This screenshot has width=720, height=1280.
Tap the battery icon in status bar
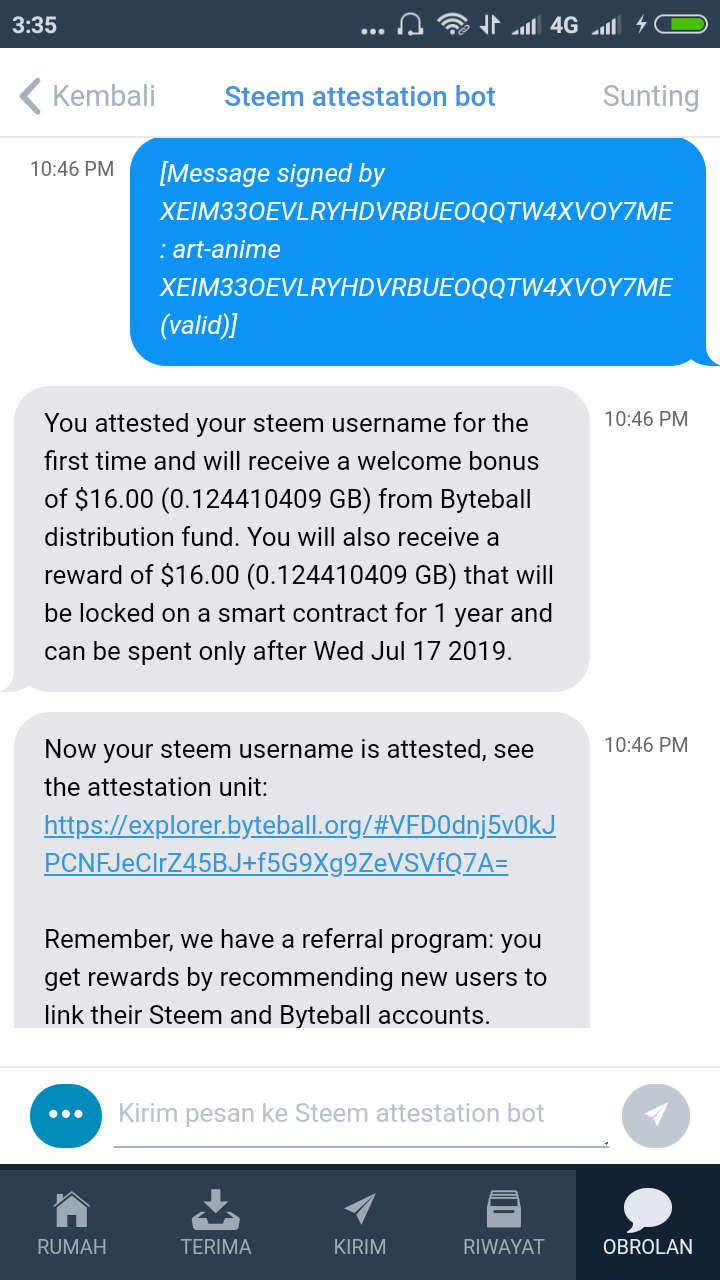681,25
